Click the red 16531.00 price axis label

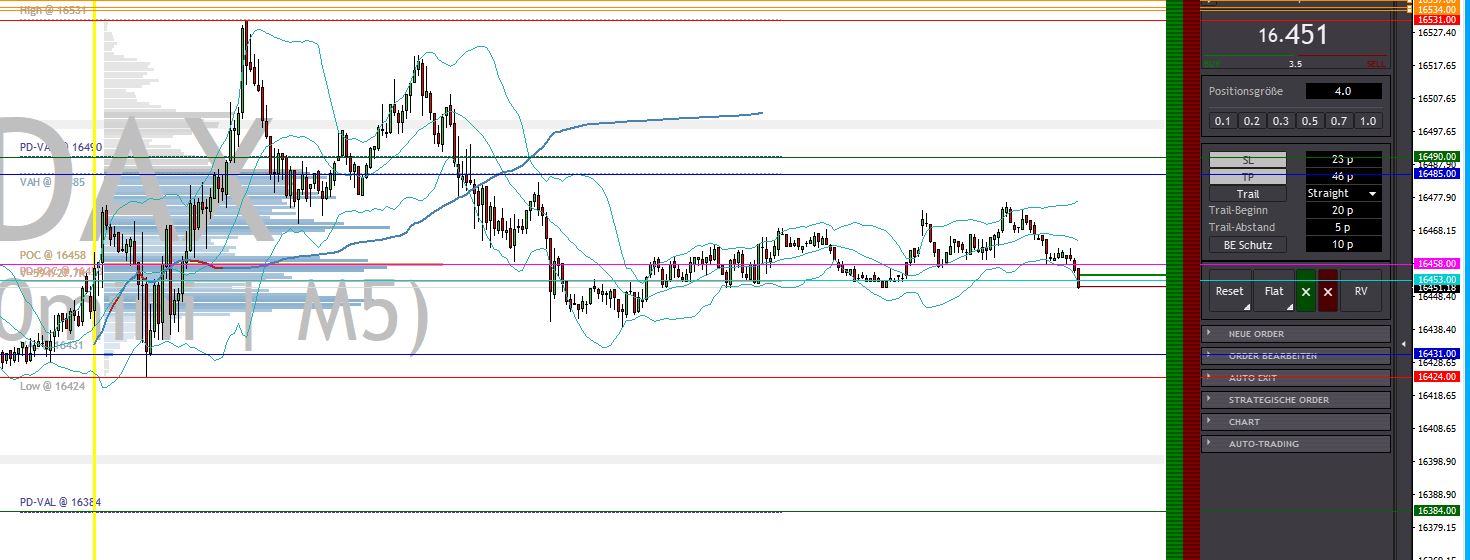[1436, 20]
